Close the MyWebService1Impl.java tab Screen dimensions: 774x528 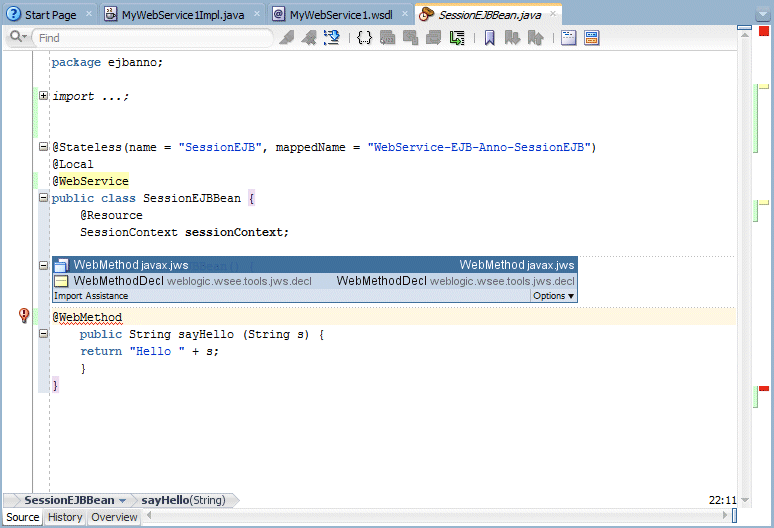point(257,14)
